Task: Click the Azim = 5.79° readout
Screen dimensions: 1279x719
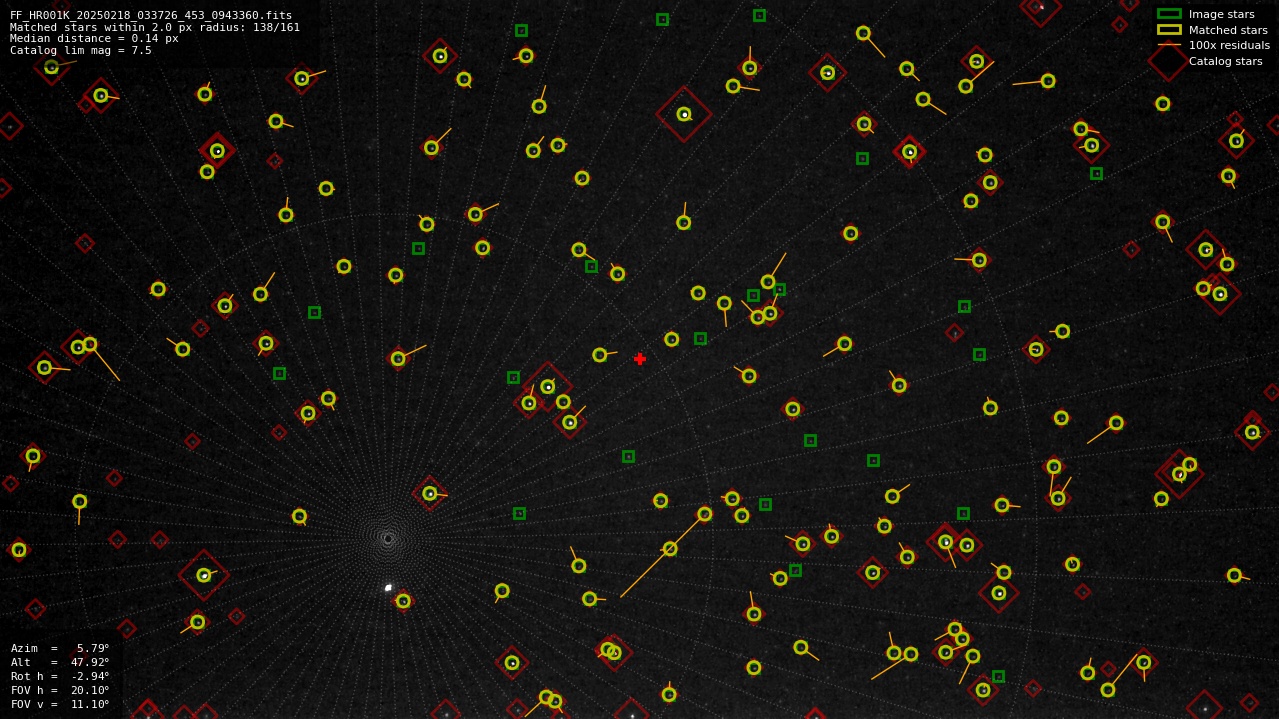Action: coord(60,648)
